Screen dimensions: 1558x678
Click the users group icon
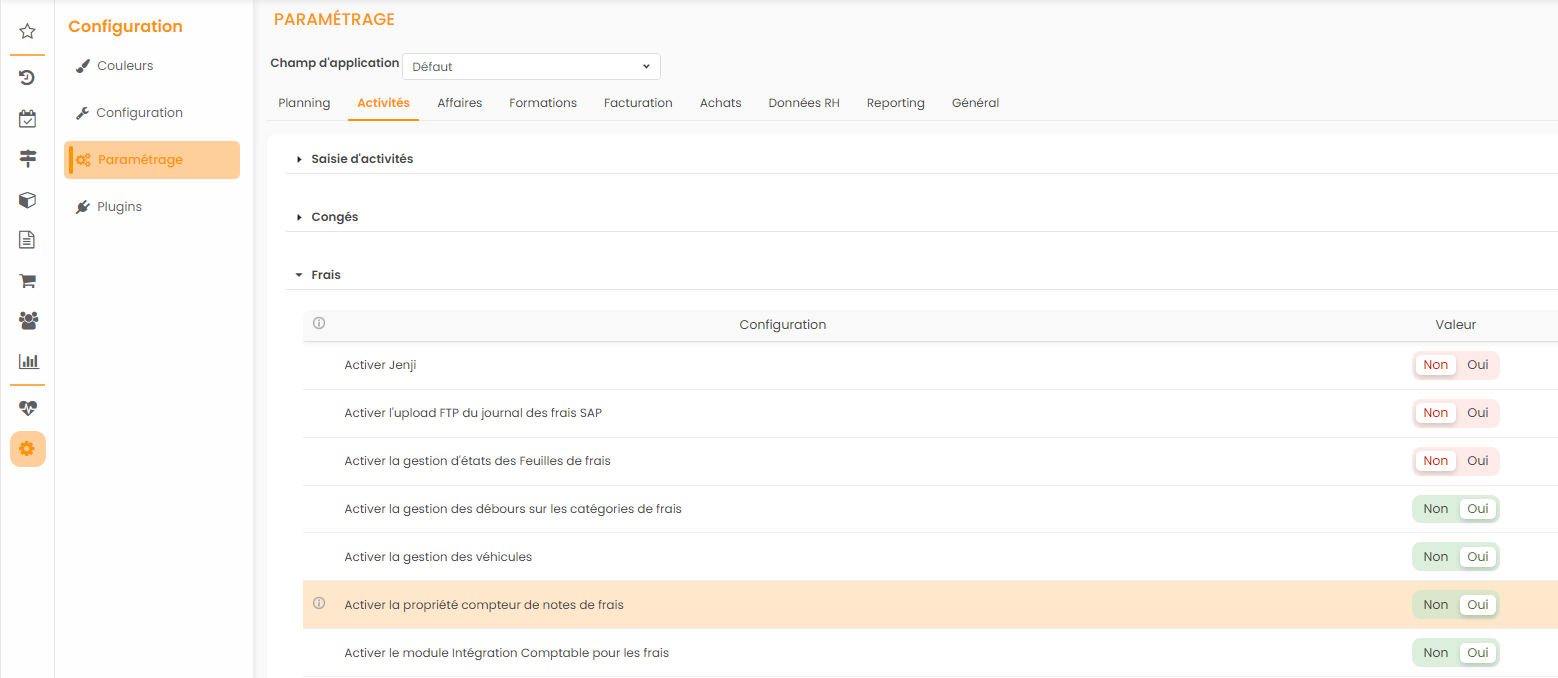28,321
